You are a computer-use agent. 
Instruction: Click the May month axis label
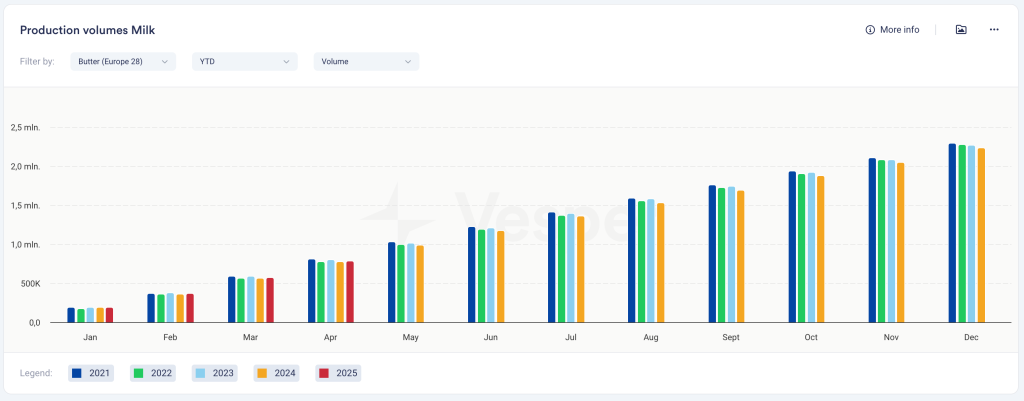411,338
